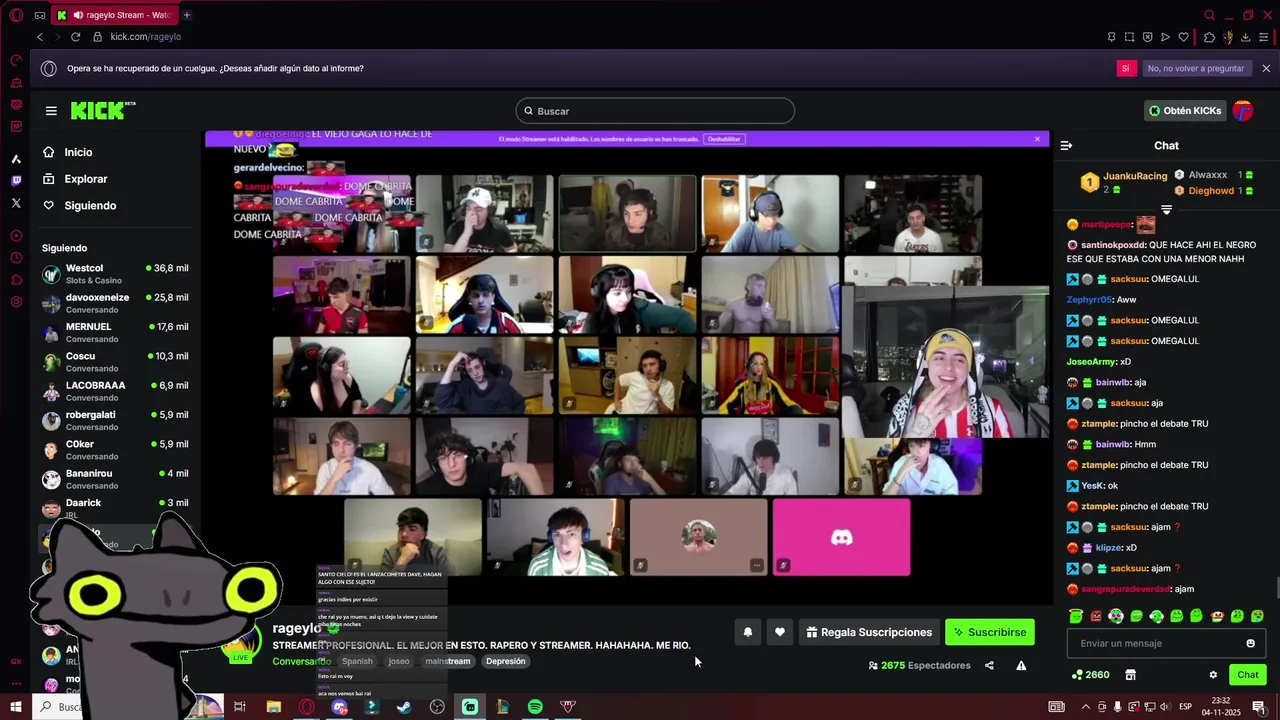The width and height of the screenshot is (1280, 720).
Task: Report the stream with the warning icon
Action: [1021, 665]
